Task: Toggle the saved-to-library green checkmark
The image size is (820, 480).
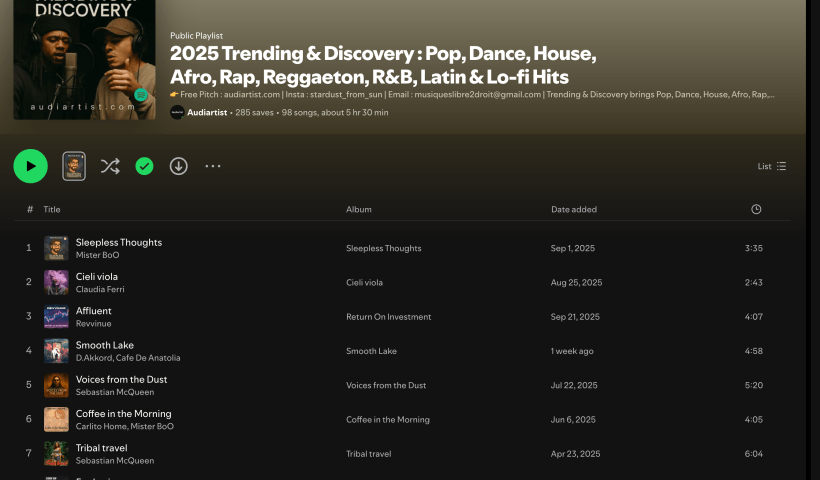Action: [144, 166]
